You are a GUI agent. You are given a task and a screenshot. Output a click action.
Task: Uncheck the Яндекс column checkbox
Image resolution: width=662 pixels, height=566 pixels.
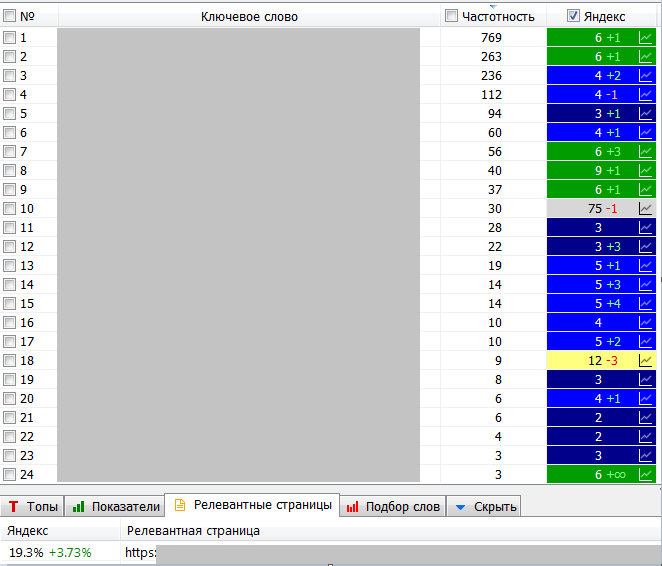(x=573, y=16)
